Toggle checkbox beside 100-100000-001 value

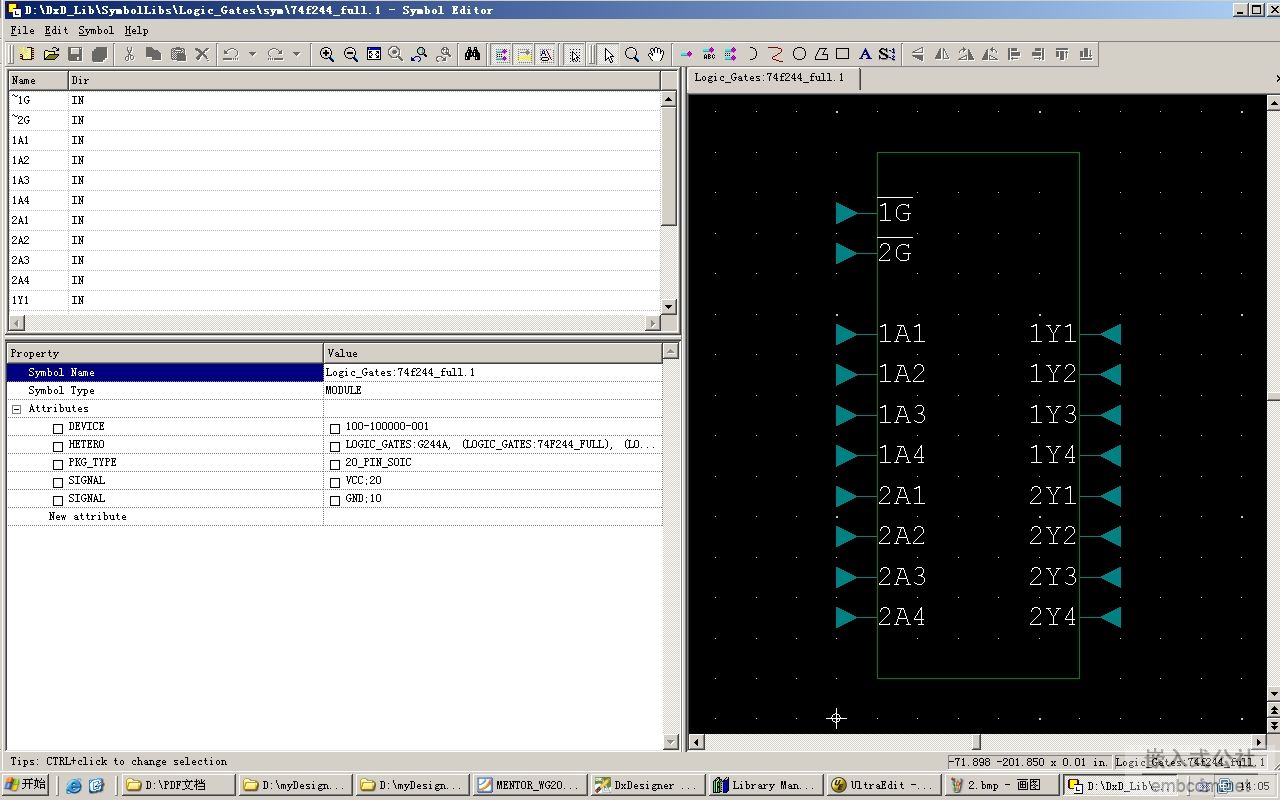coord(335,429)
